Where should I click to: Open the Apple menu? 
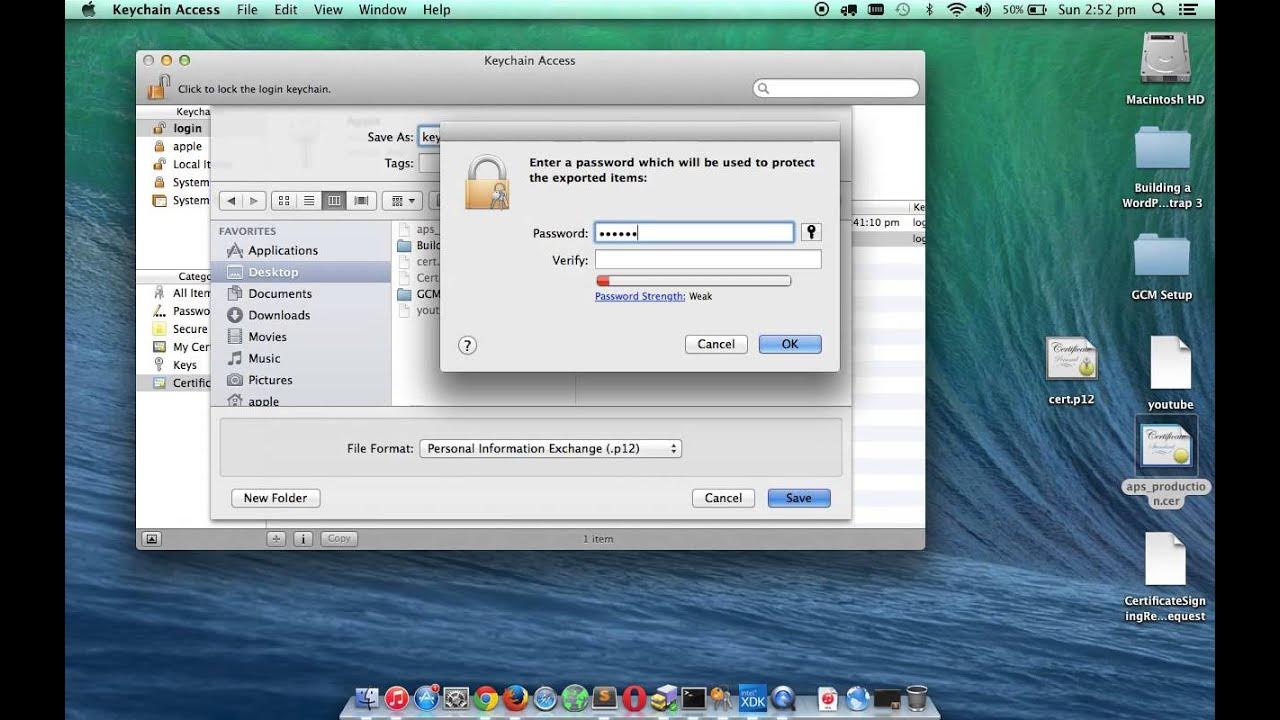point(88,10)
